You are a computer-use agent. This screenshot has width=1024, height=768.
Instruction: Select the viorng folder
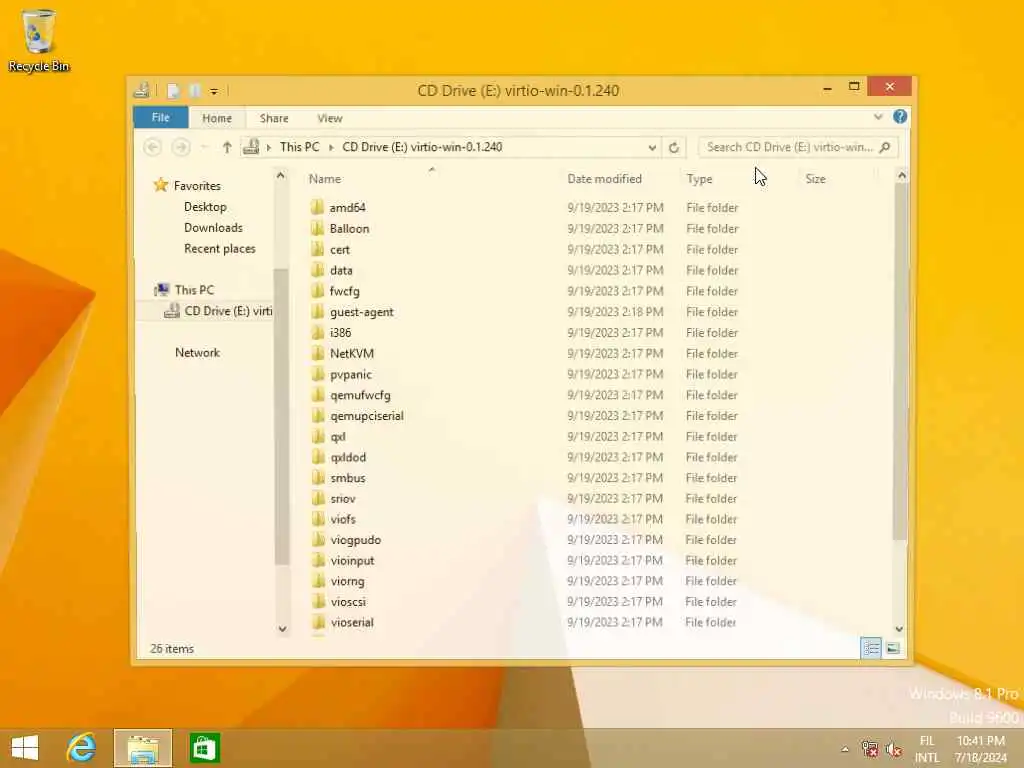click(x=347, y=581)
